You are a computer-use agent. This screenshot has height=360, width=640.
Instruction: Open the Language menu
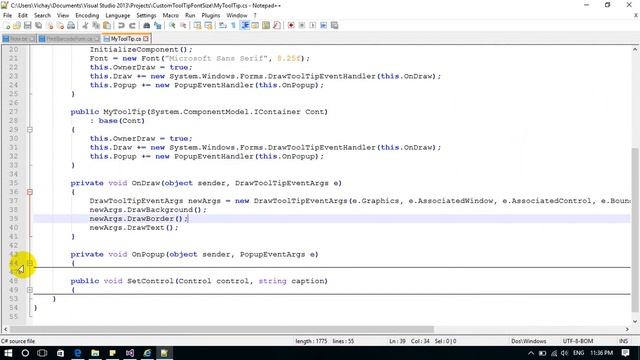pos(118,16)
